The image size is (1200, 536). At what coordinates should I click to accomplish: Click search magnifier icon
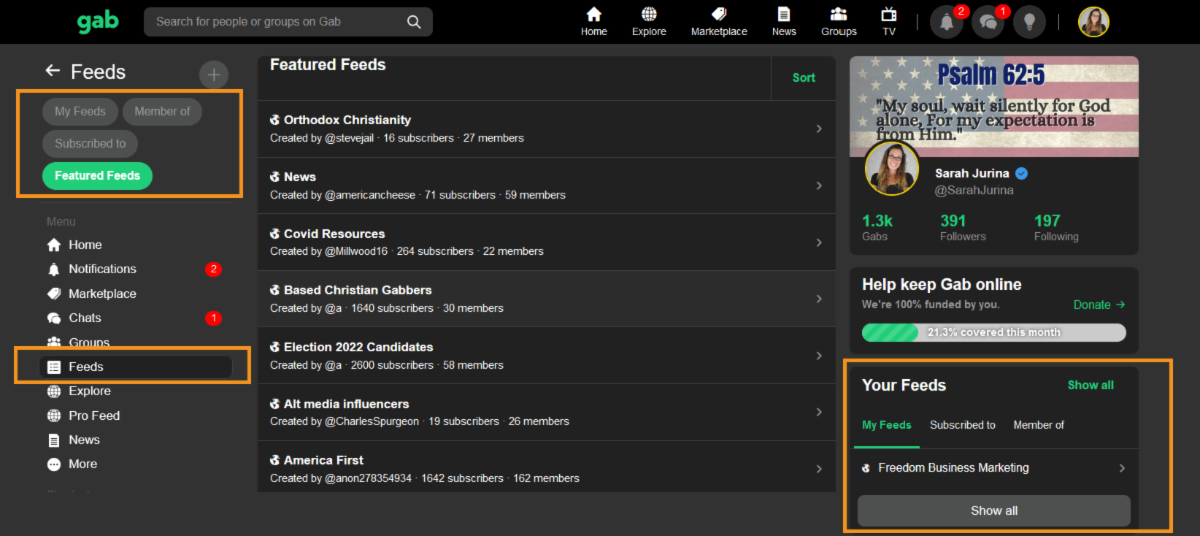point(414,22)
